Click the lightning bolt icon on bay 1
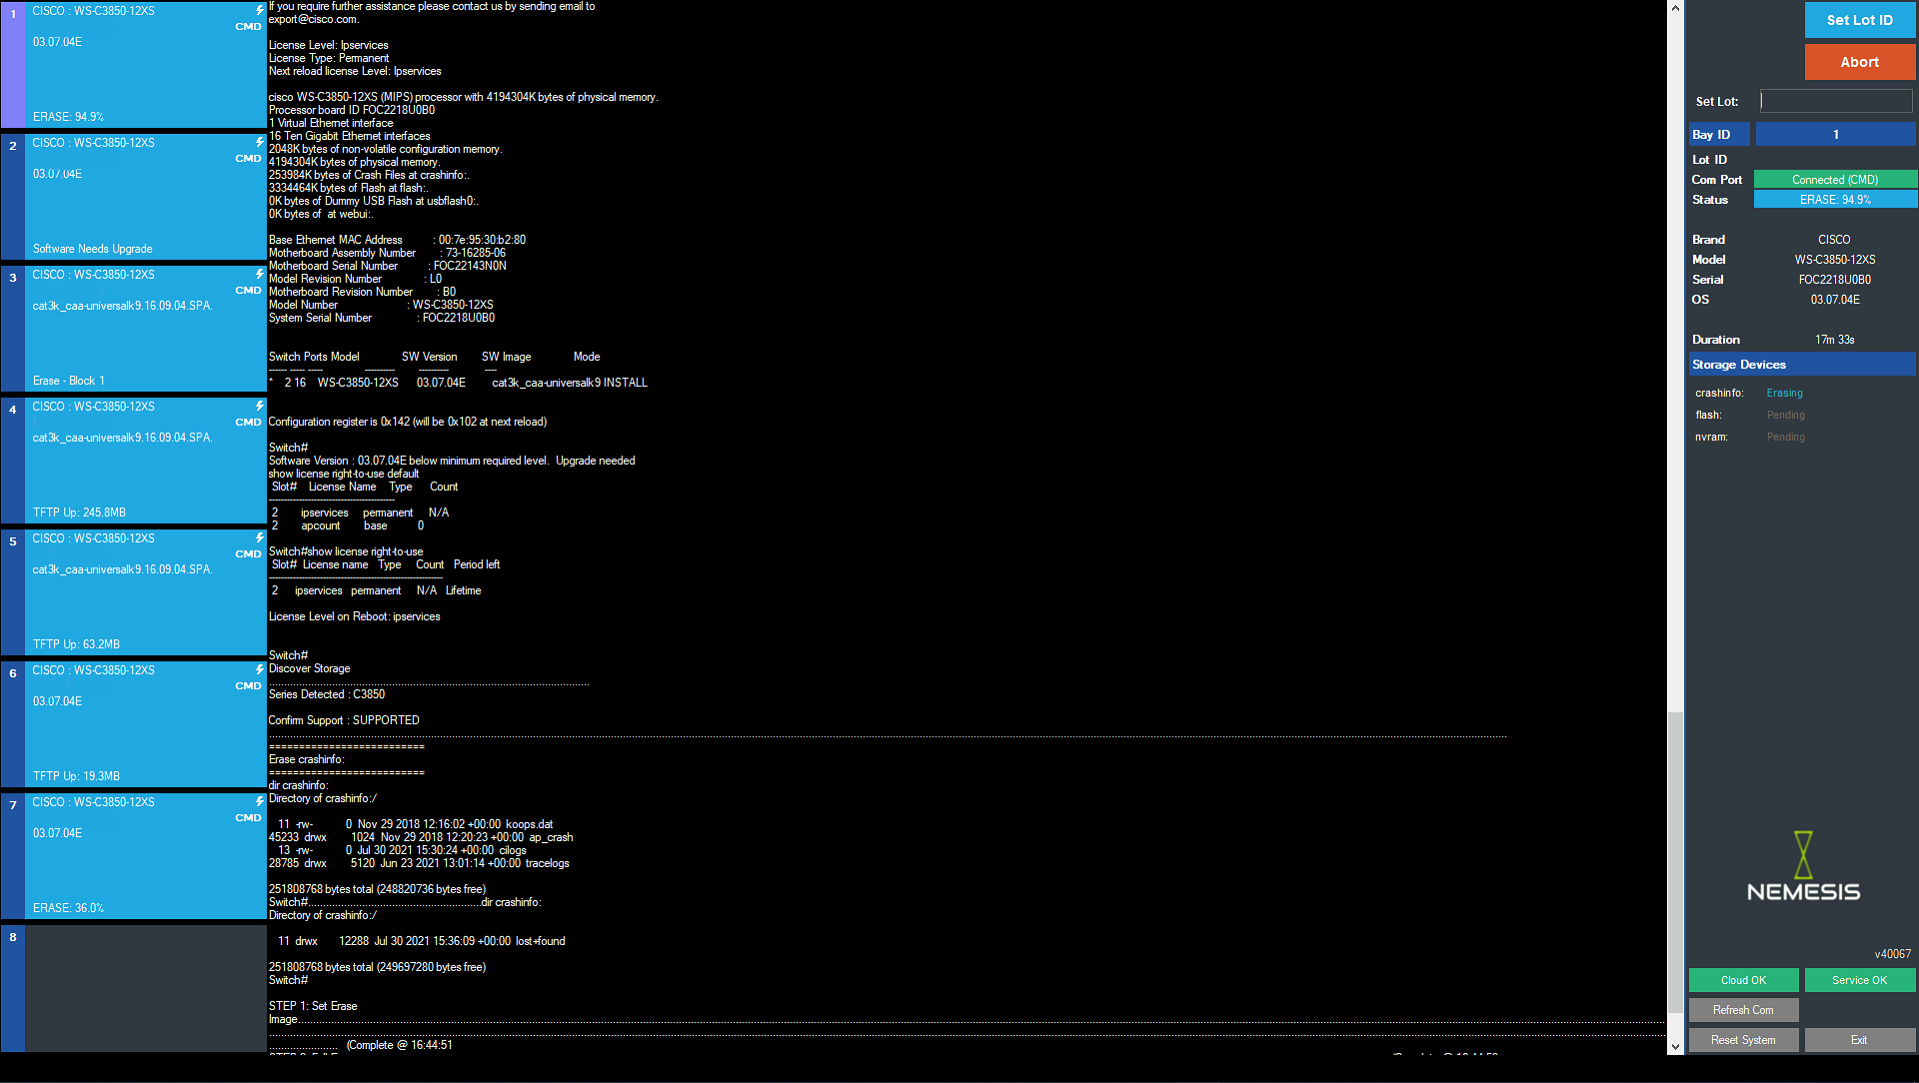The height and width of the screenshot is (1083, 1919). [x=259, y=8]
